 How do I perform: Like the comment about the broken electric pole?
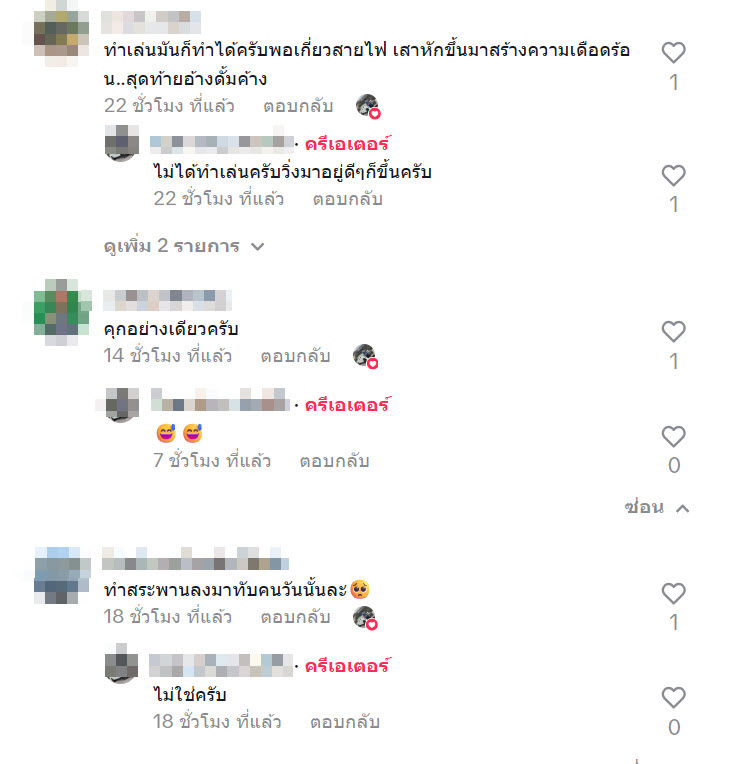click(x=674, y=53)
